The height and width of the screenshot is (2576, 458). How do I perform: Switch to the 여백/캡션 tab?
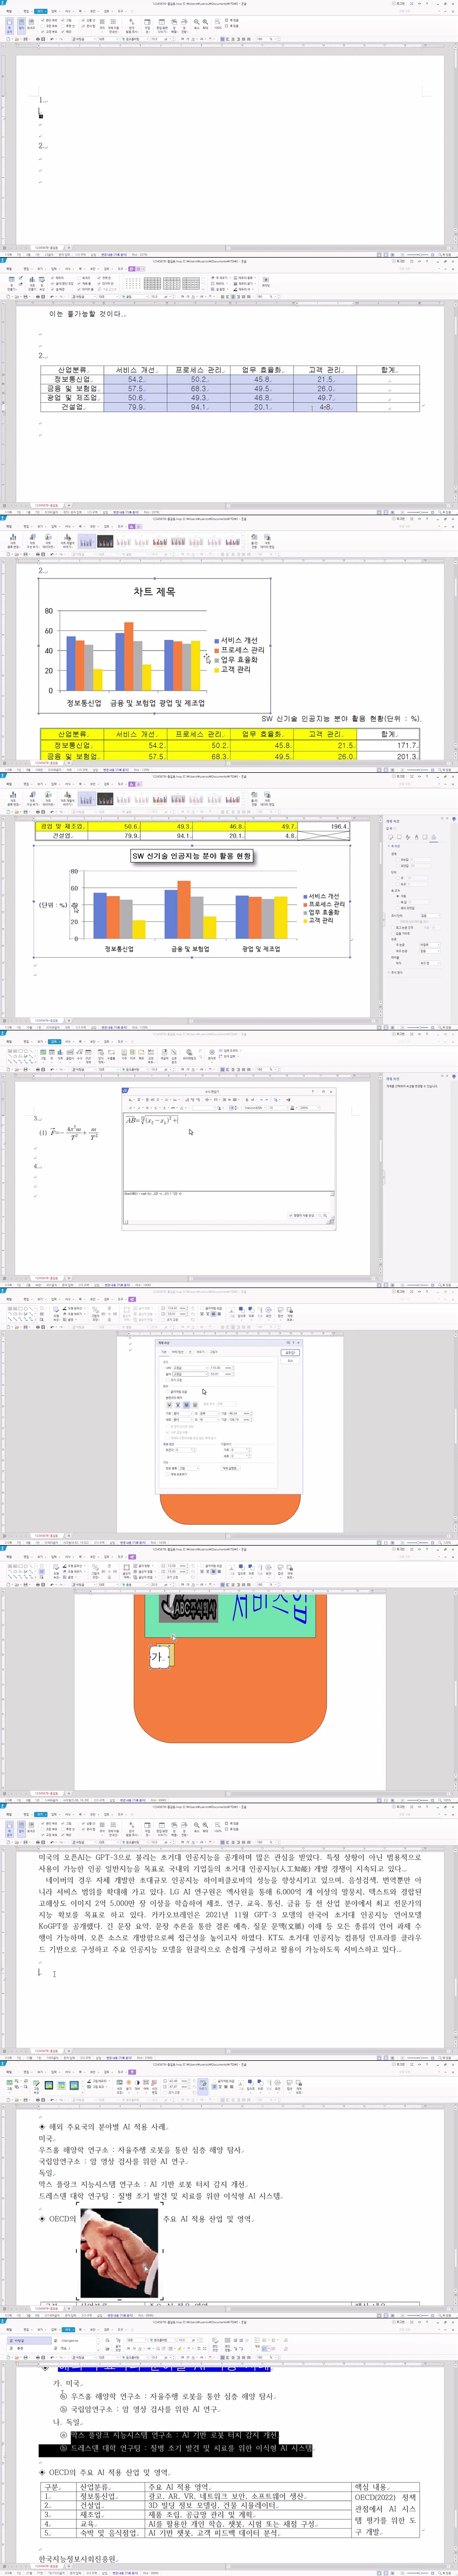[178, 1352]
